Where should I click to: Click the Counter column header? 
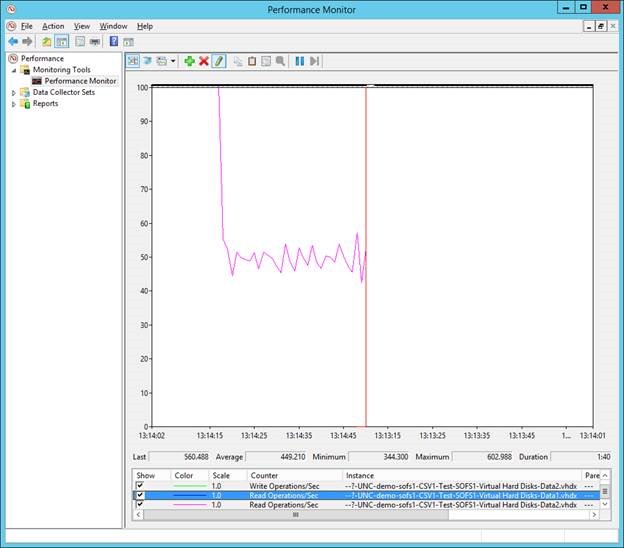click(265, 475)
